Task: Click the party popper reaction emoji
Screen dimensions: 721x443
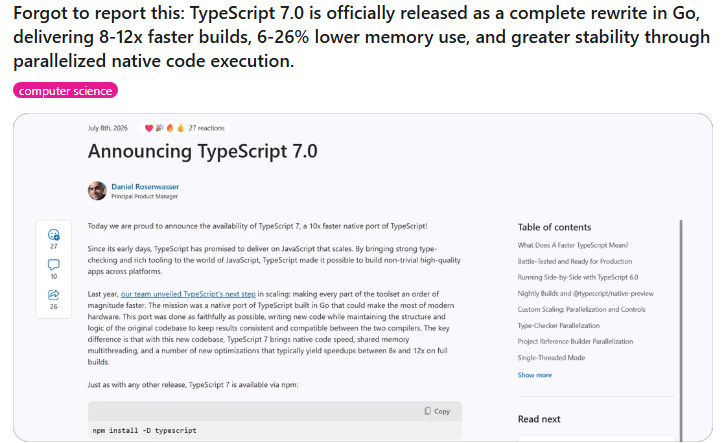Action: coord(159,128)
